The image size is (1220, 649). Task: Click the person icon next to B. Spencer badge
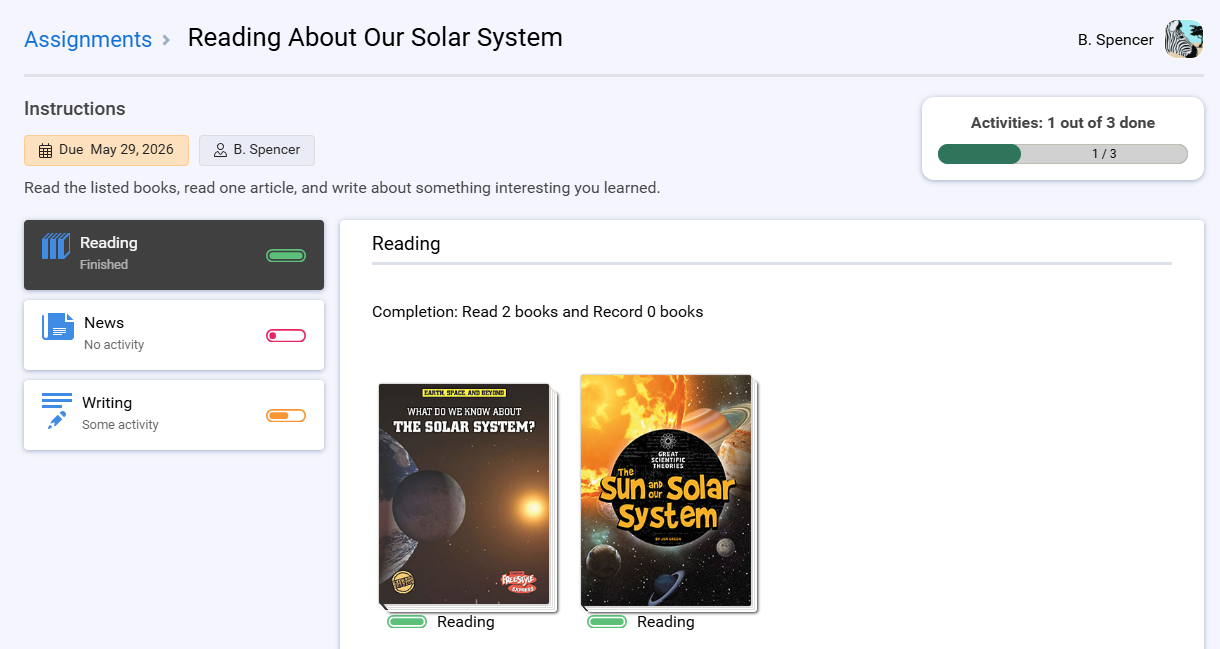220,150
